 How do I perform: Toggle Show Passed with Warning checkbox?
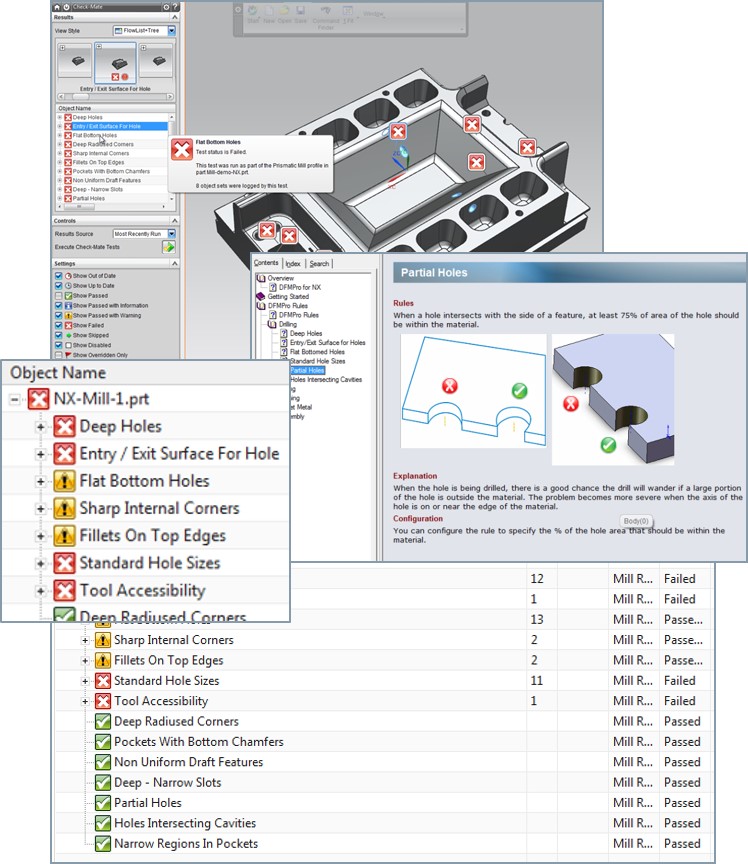[58, 315]
